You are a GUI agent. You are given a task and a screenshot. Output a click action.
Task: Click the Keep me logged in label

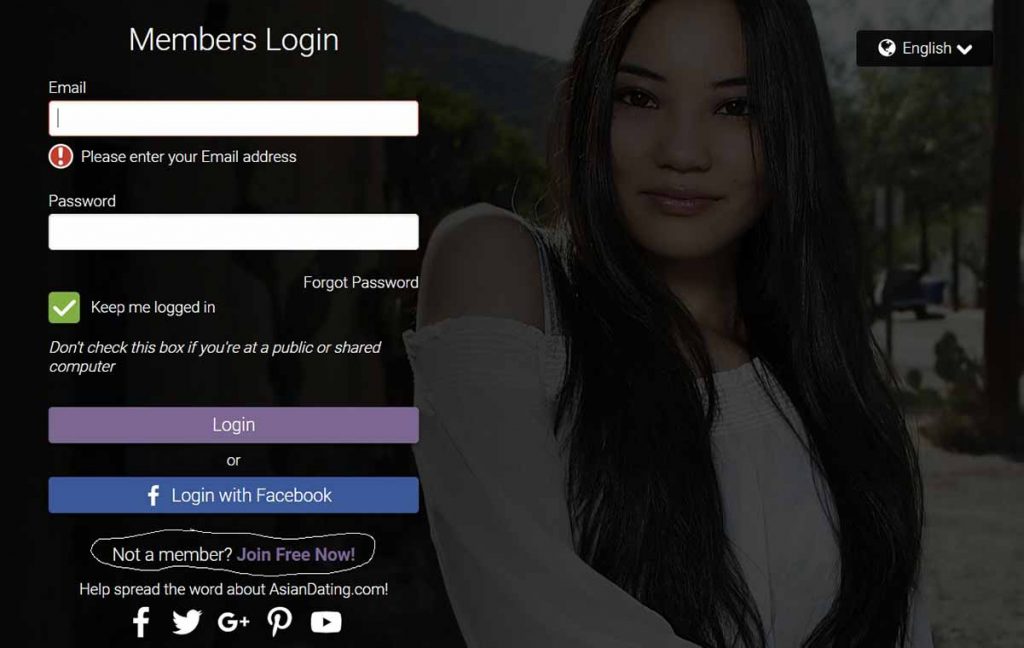coord(153,308)
